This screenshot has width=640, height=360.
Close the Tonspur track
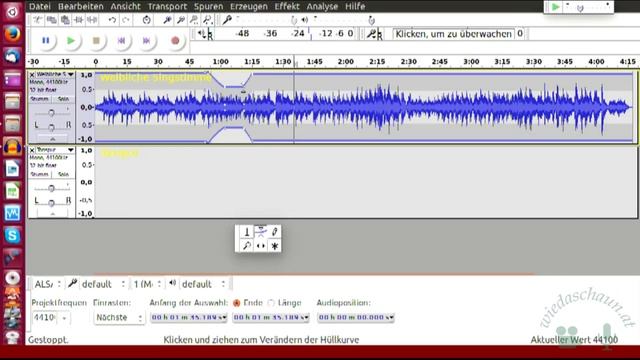(x=32, y=150)
